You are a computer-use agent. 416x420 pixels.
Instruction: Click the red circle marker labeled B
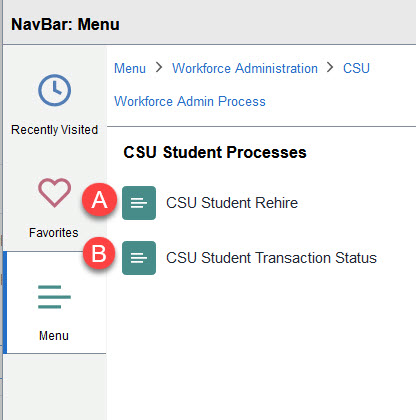click(99, 253)
